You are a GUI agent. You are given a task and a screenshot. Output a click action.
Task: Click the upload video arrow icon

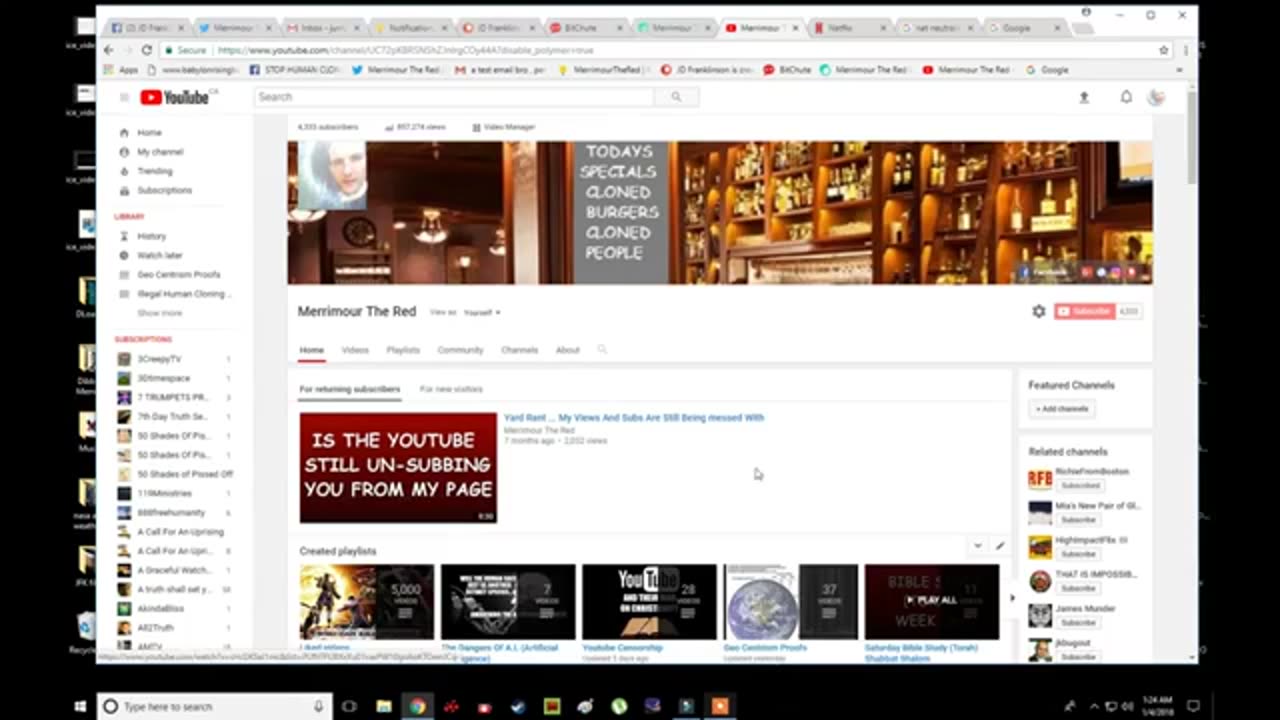point(1084,97)
